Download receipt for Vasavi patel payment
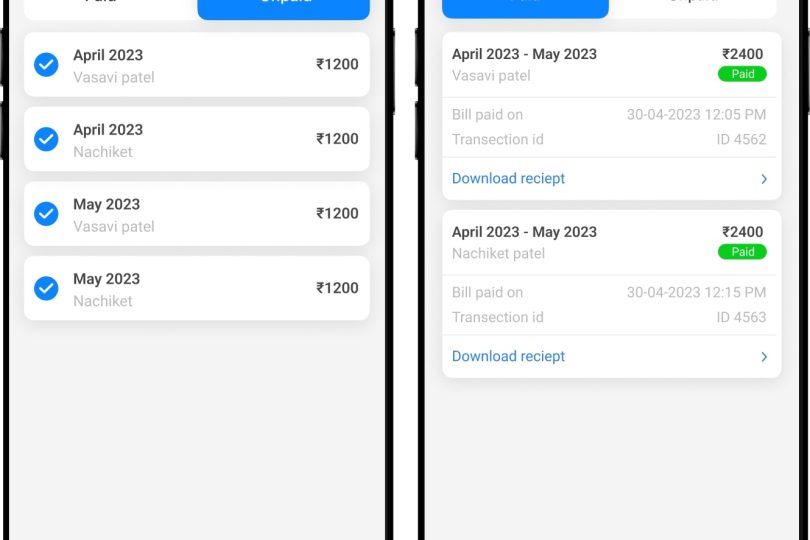This screenshot has height=540, width=810. tap(509, 179)
